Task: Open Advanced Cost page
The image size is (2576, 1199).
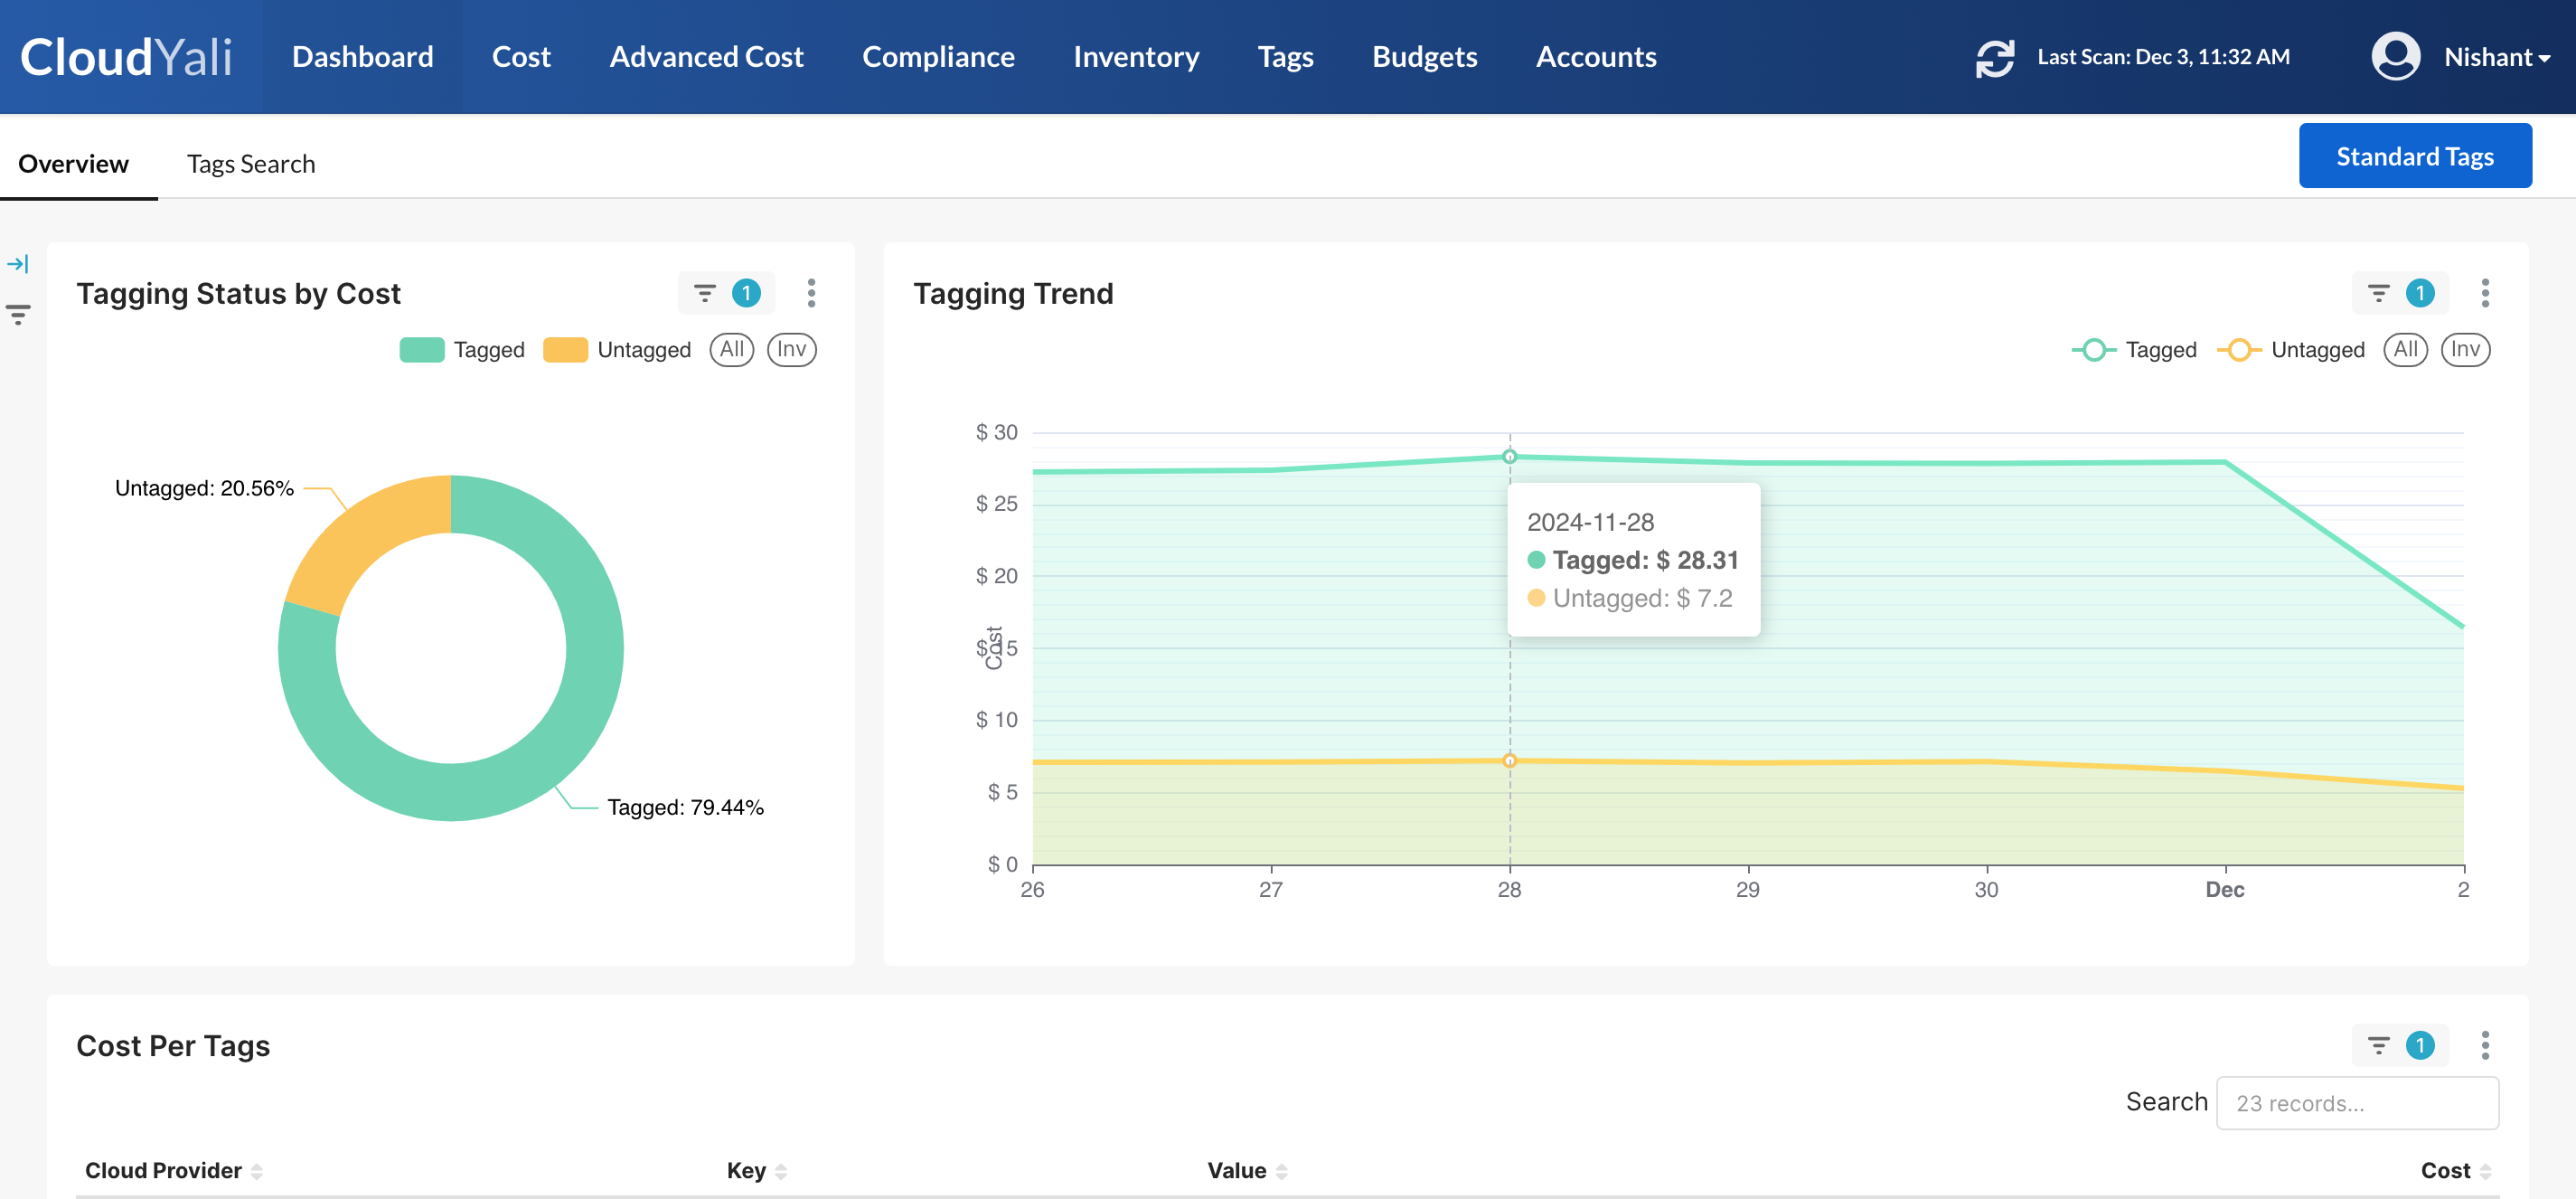Action: [706, 57]
